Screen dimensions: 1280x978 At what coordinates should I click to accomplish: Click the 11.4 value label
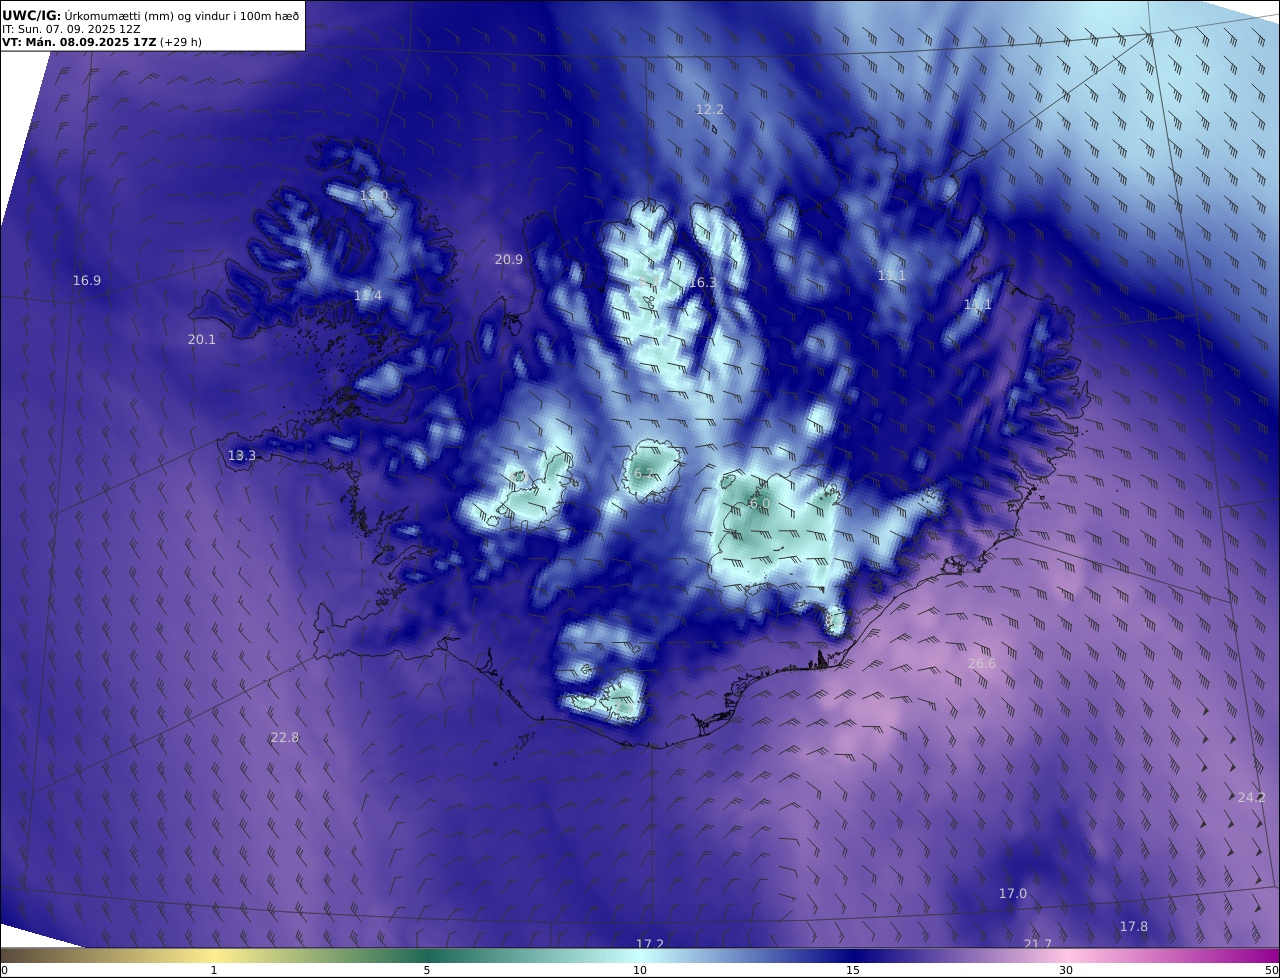point(368,296)
